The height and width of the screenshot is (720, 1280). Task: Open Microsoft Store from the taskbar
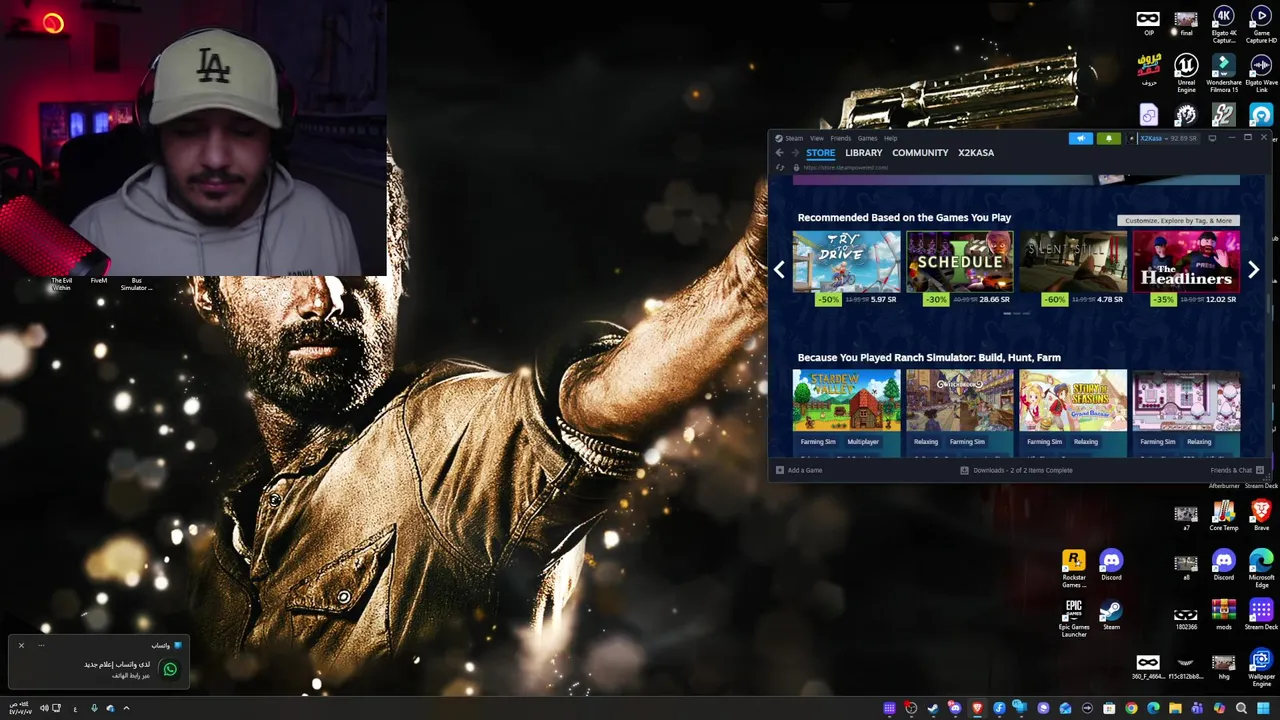[x=1109, y=708]
